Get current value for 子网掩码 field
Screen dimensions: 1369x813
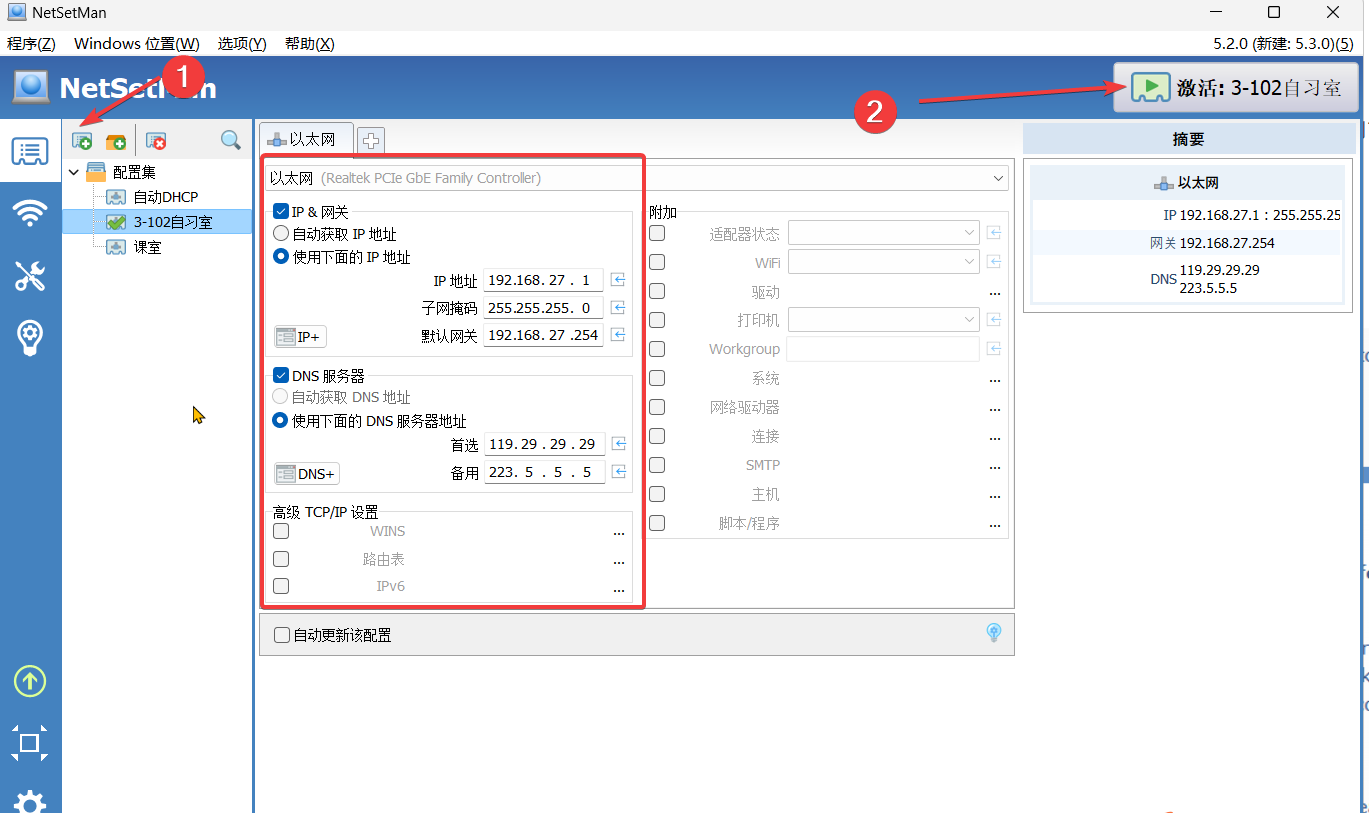pyautogui.click(x=619, y=308)
